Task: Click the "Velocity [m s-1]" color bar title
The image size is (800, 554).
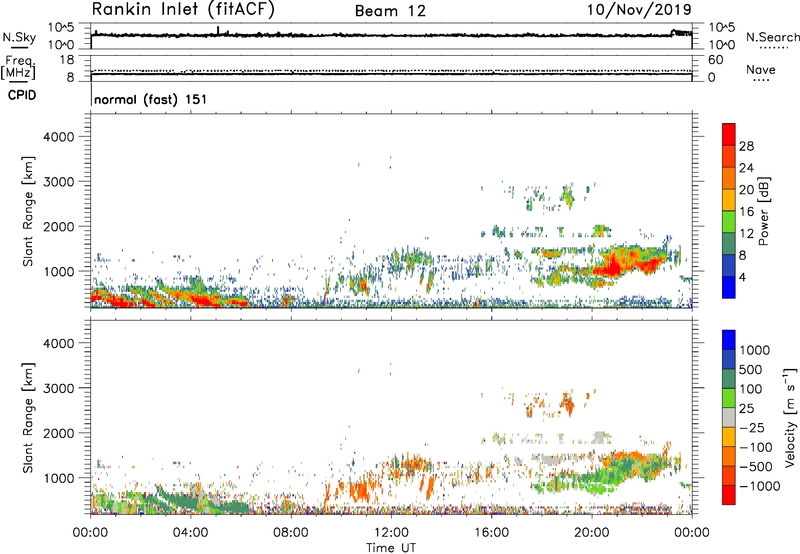Action: 790,418
